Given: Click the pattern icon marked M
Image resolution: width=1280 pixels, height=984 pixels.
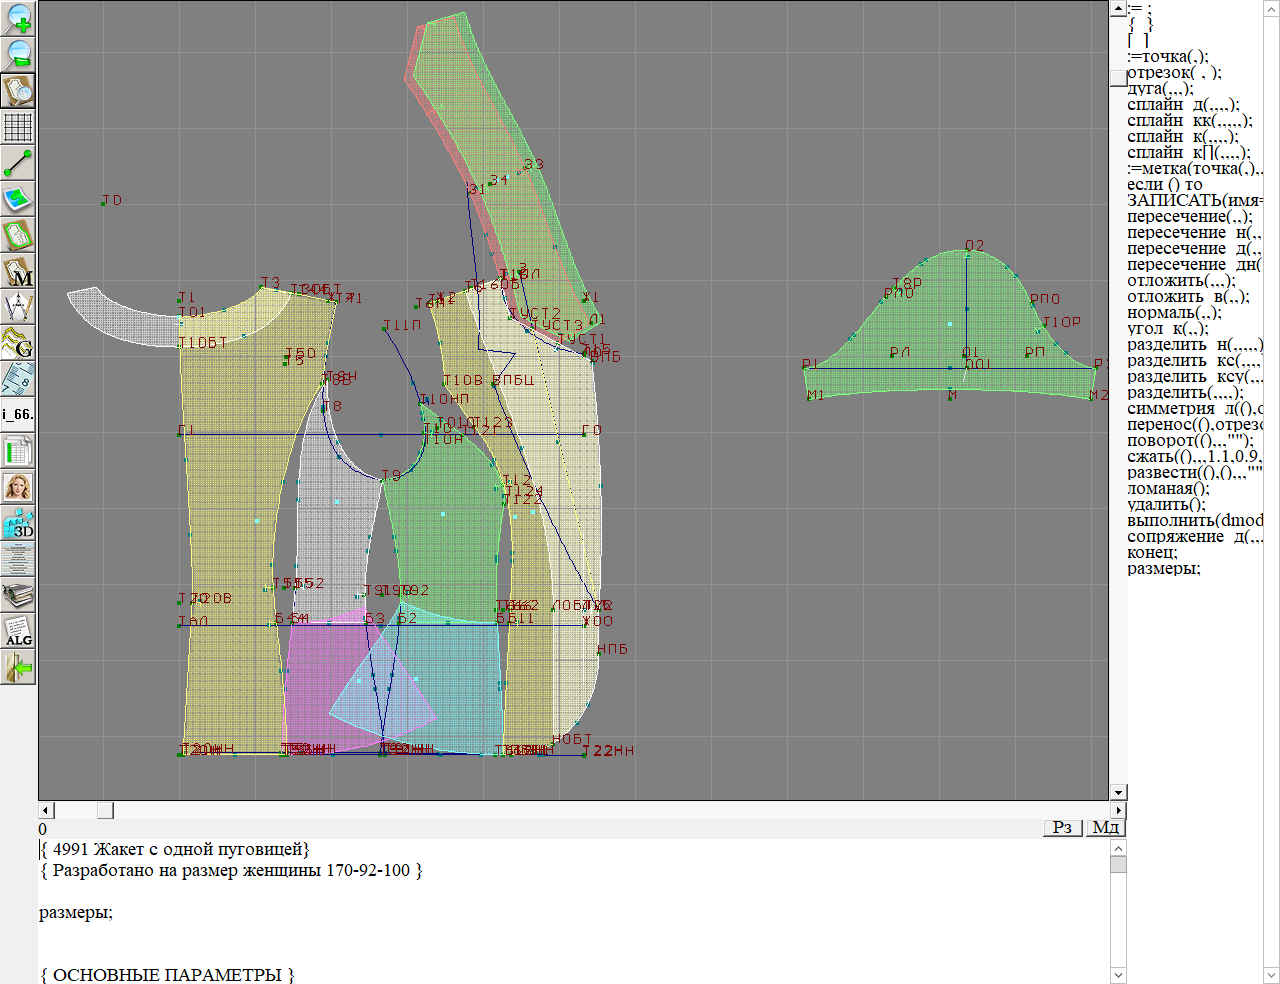Looking at the screenshot, I should pyautogui.click(x=18, y=270).
